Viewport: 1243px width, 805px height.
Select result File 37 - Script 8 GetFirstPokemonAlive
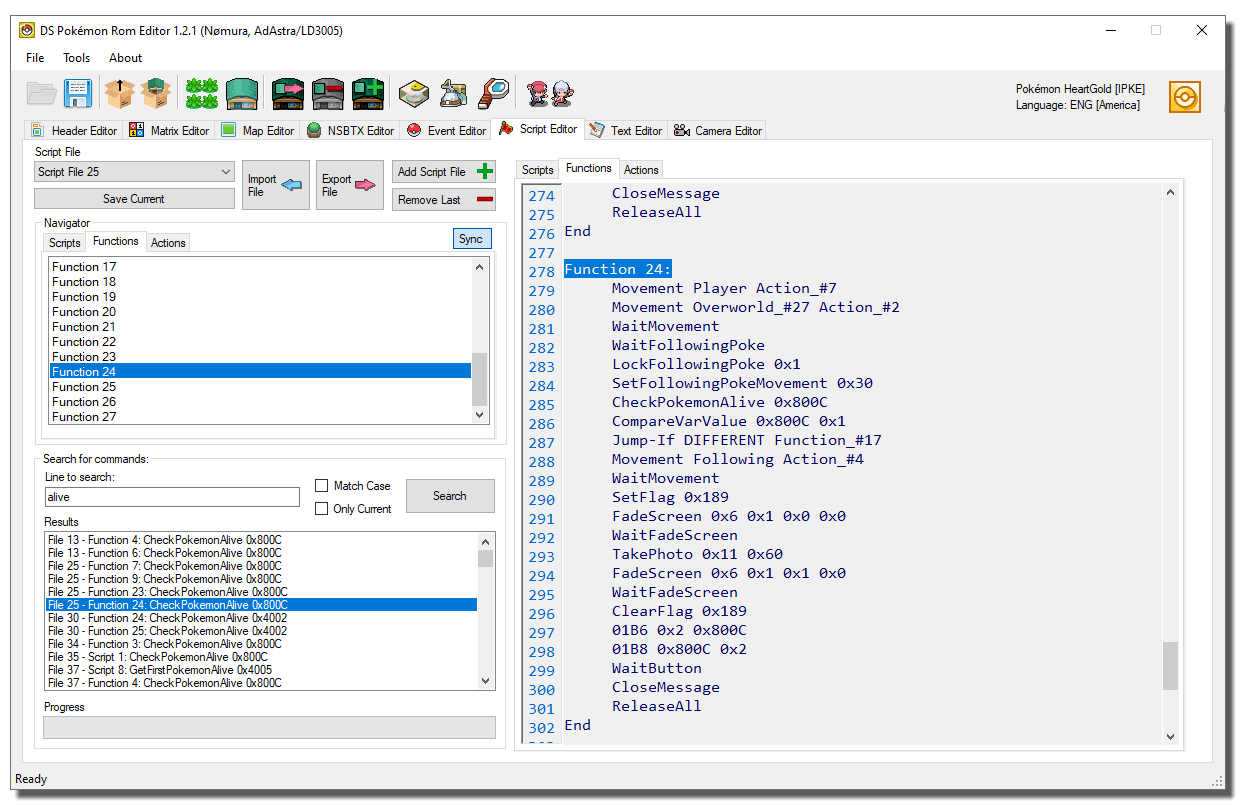(x=262, y=670)
